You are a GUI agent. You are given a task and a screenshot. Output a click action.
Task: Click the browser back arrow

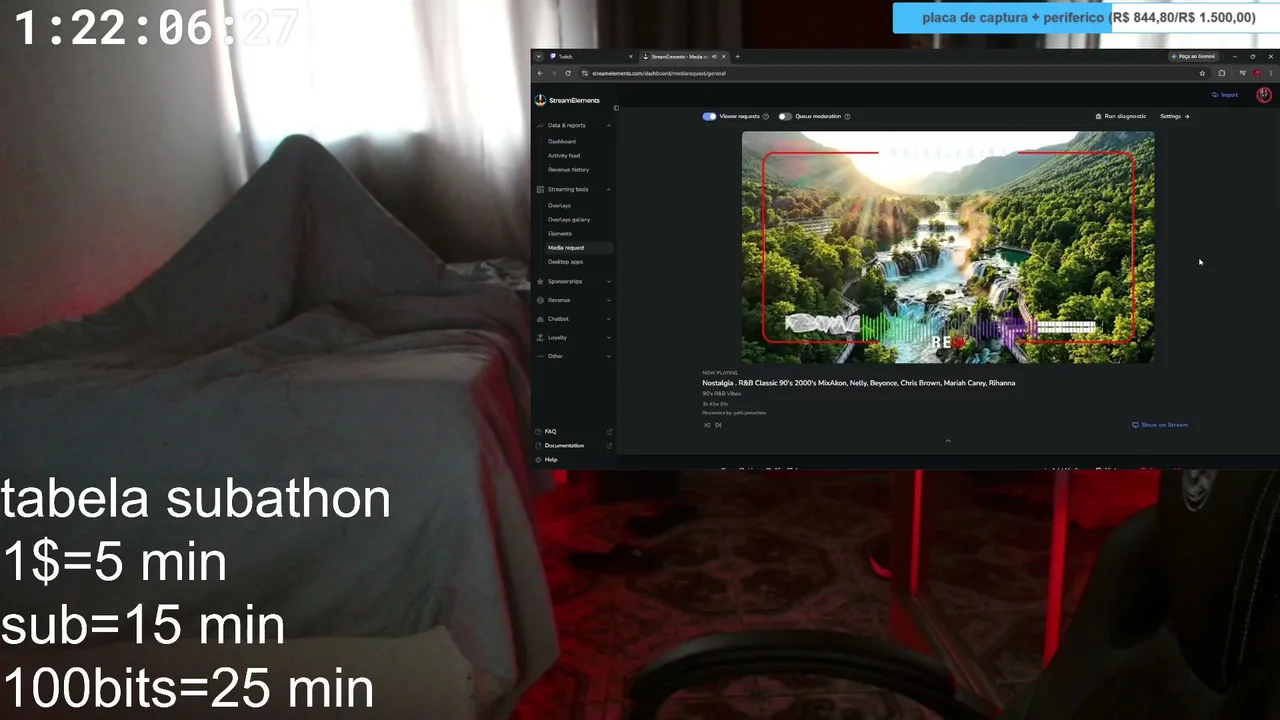[540, 73]
